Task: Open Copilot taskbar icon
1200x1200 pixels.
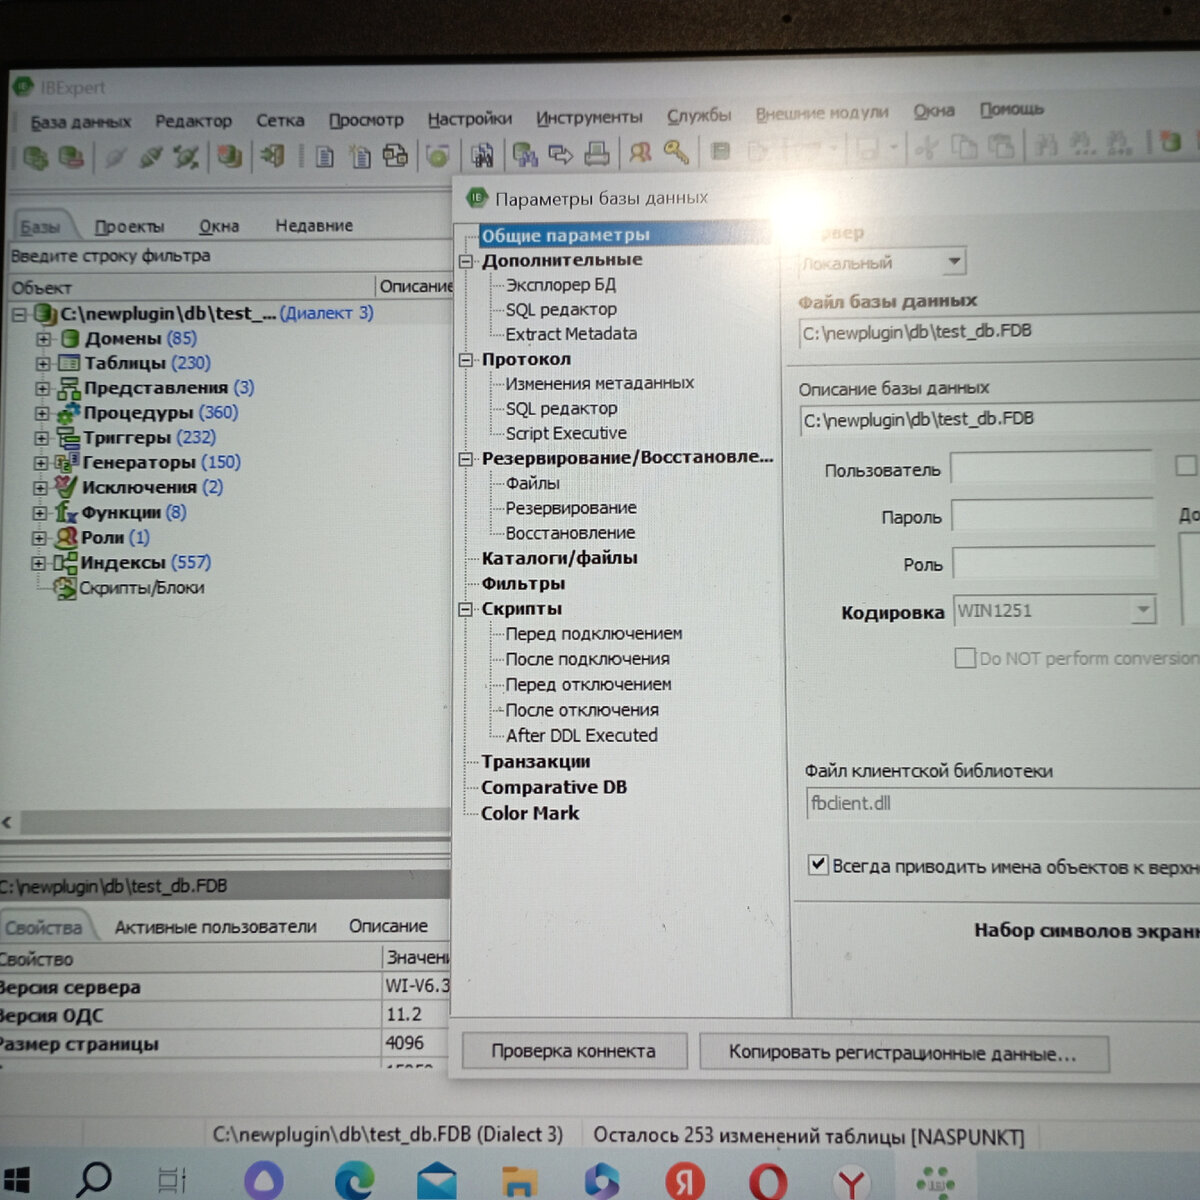Action: coord(602,1182)
